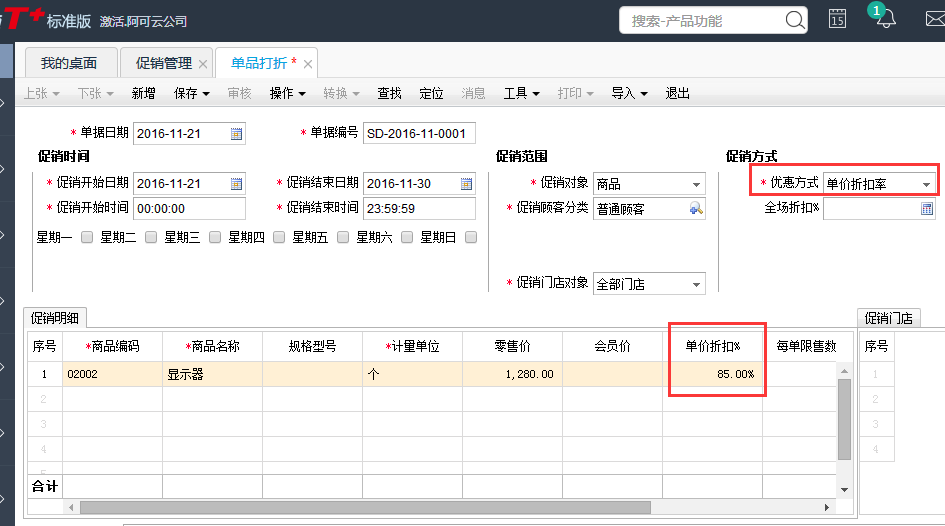Screen dimensions: 945x526
Task: Open the 促销对象 dropdown
Action: [696, 184]
